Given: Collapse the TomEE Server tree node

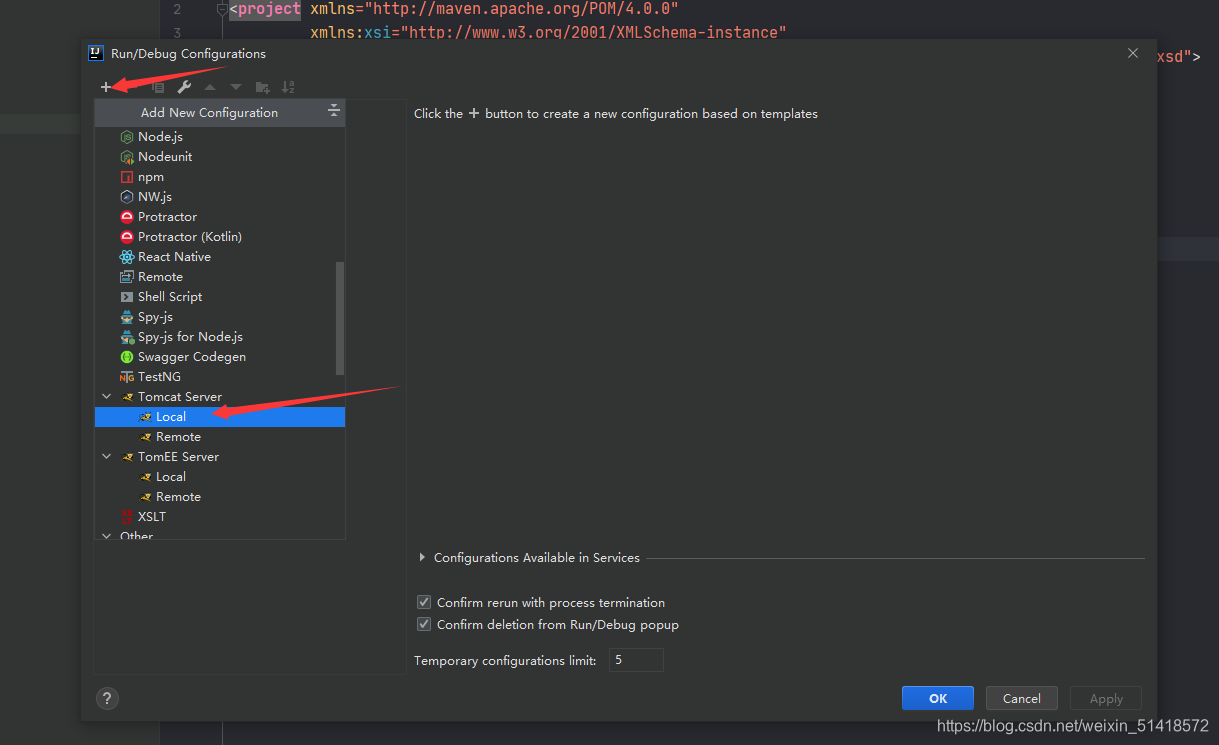Looking at the screenshot, I should 107,457.
